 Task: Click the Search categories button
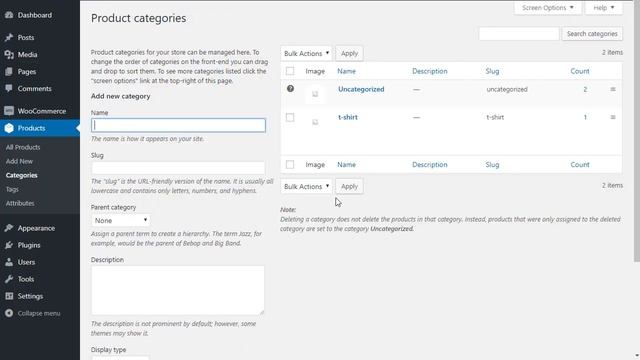592,34
